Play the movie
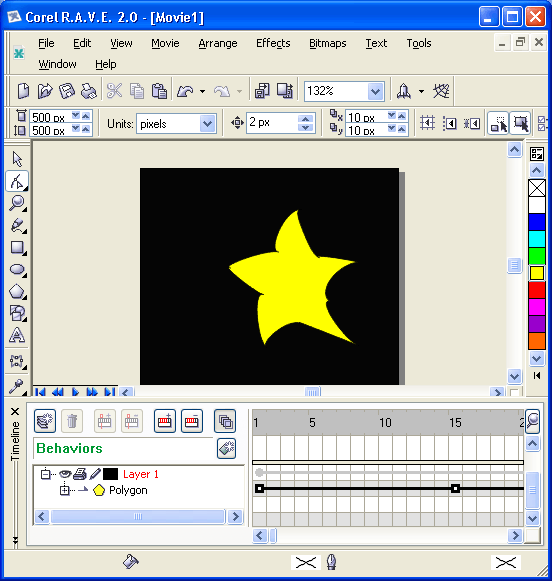The height and width of the screenshot is (581, 552). point(75,392)
